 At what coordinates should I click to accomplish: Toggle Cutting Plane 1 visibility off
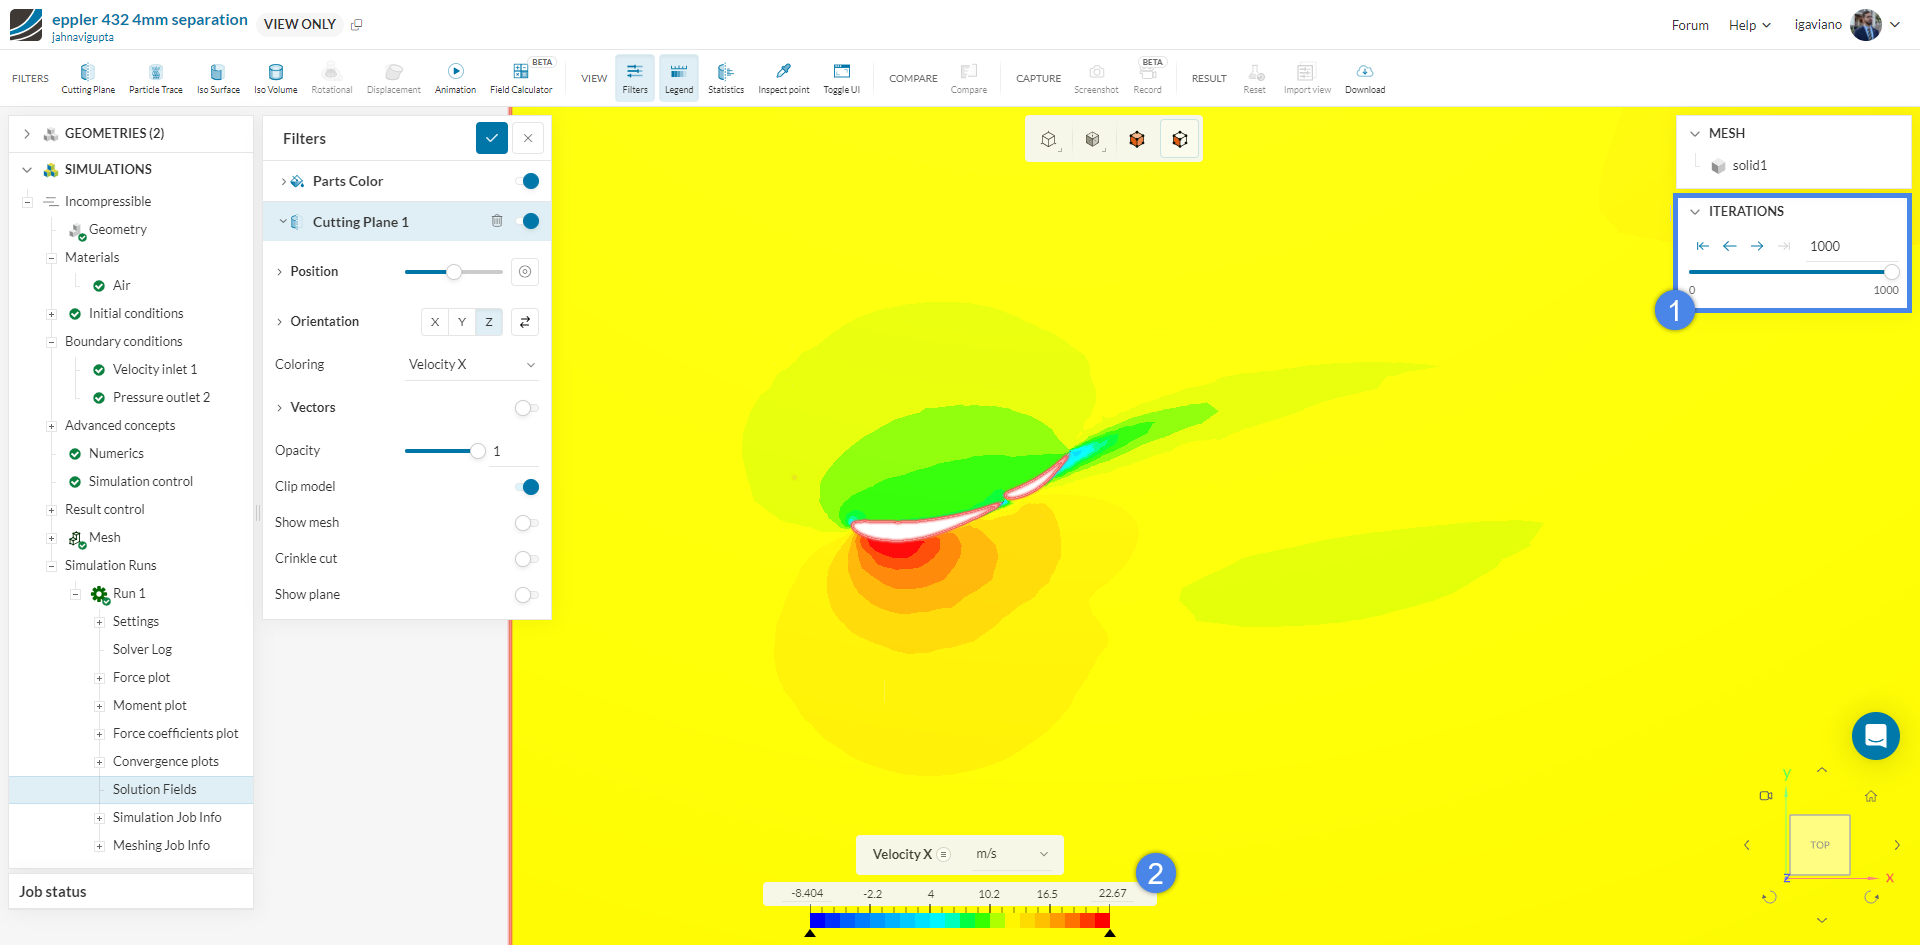point(529,221)
